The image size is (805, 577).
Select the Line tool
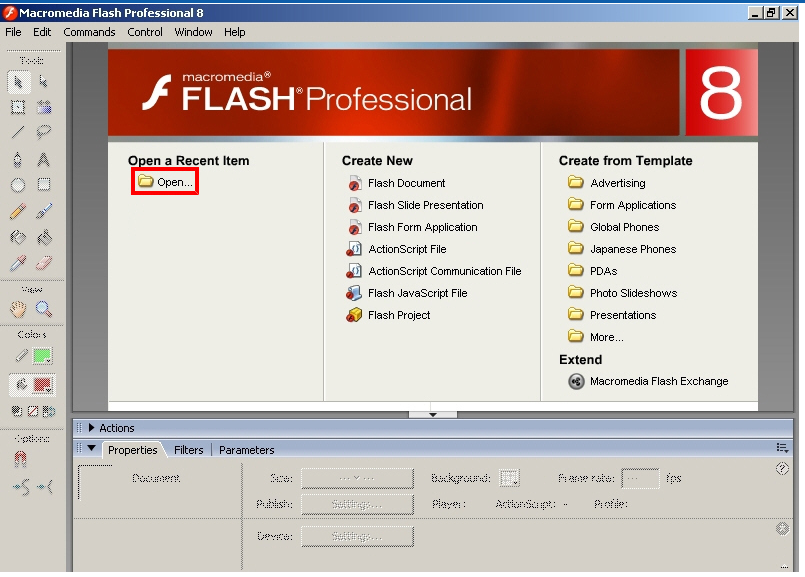click(18, 132)
